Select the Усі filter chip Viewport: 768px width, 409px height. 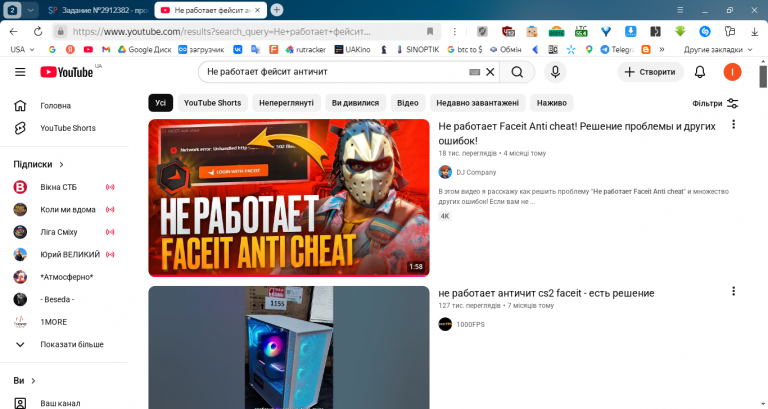click(x=161, y=103)
